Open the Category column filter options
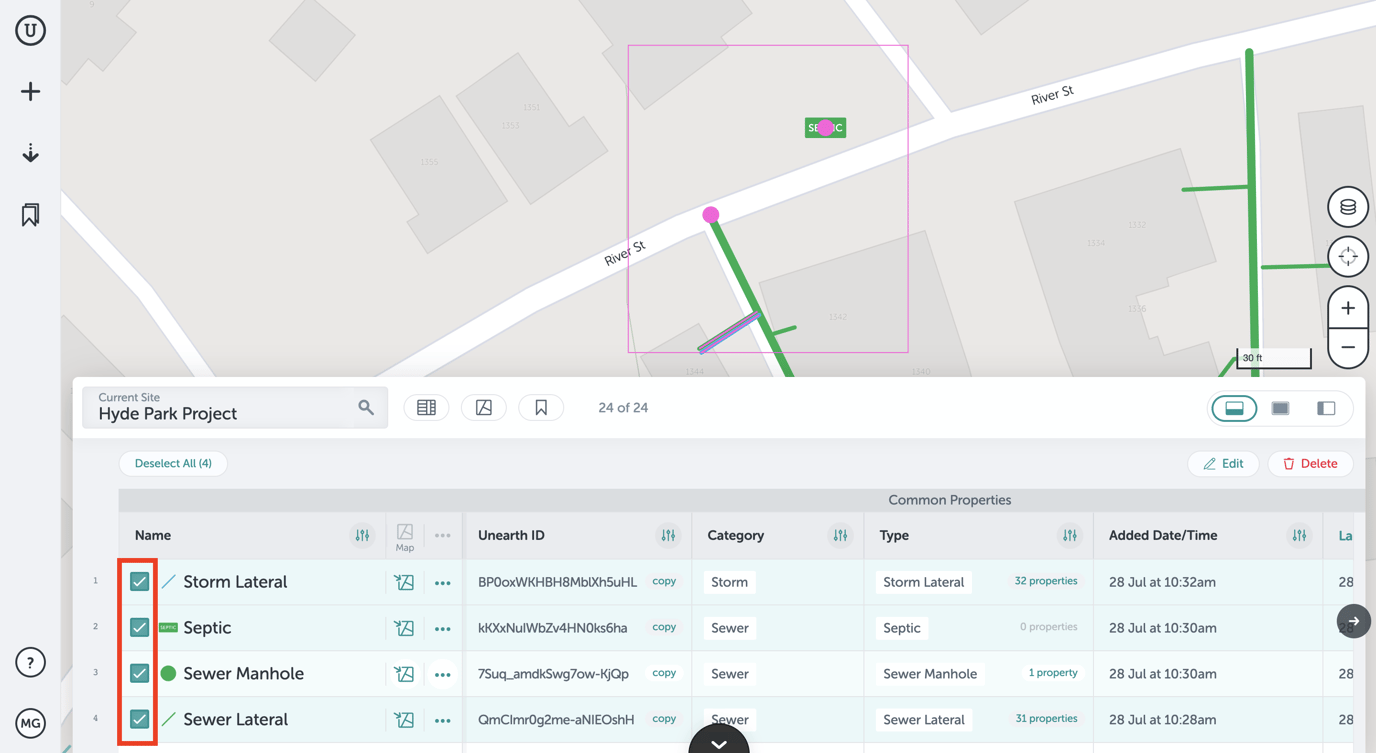The image size is (1376, 753). coord(840,536)
